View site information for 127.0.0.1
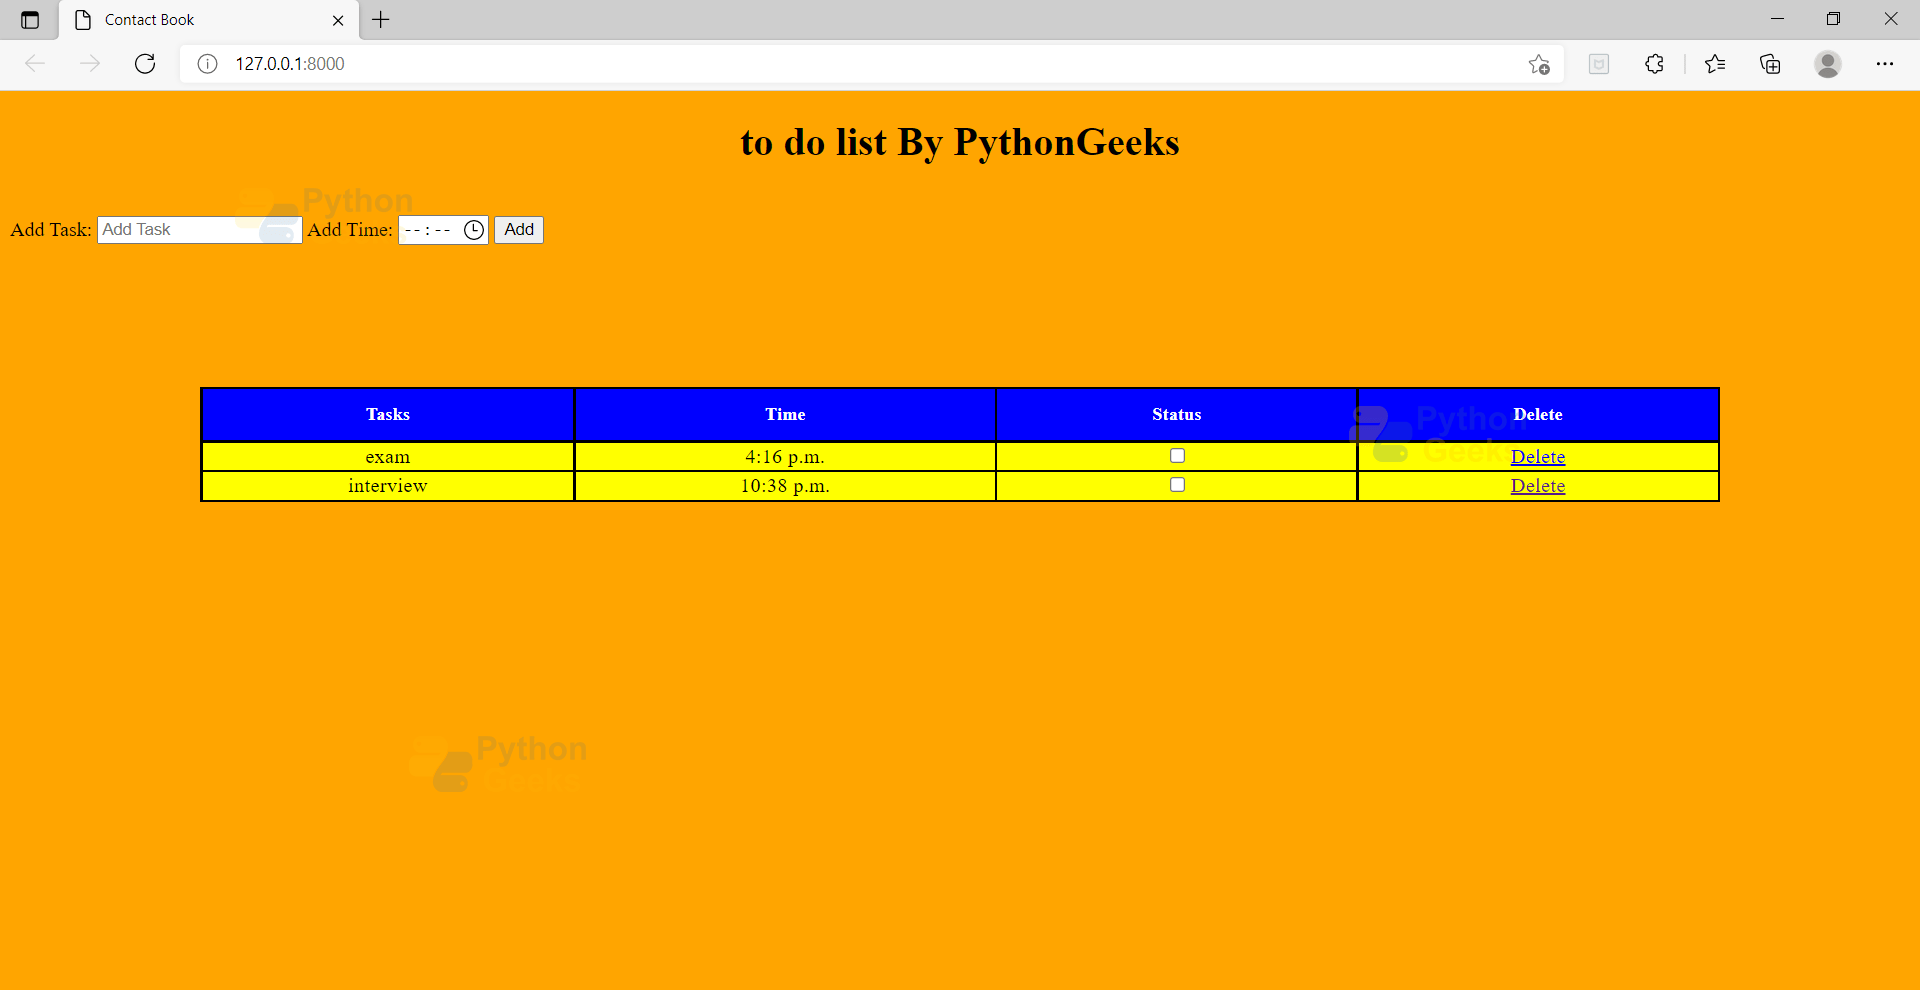 [x=207, y=63]
